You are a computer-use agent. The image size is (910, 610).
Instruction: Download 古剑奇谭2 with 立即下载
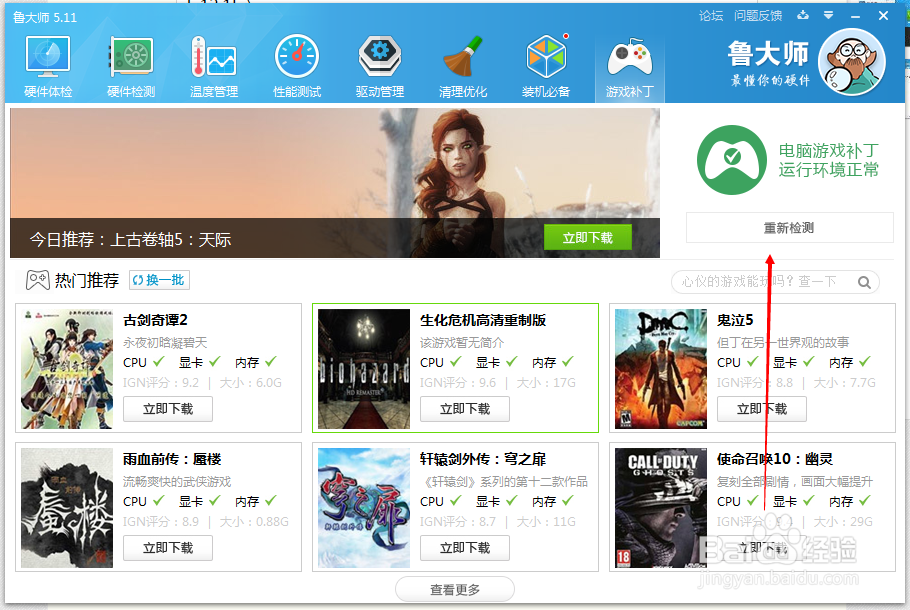(x=168, y=409)
